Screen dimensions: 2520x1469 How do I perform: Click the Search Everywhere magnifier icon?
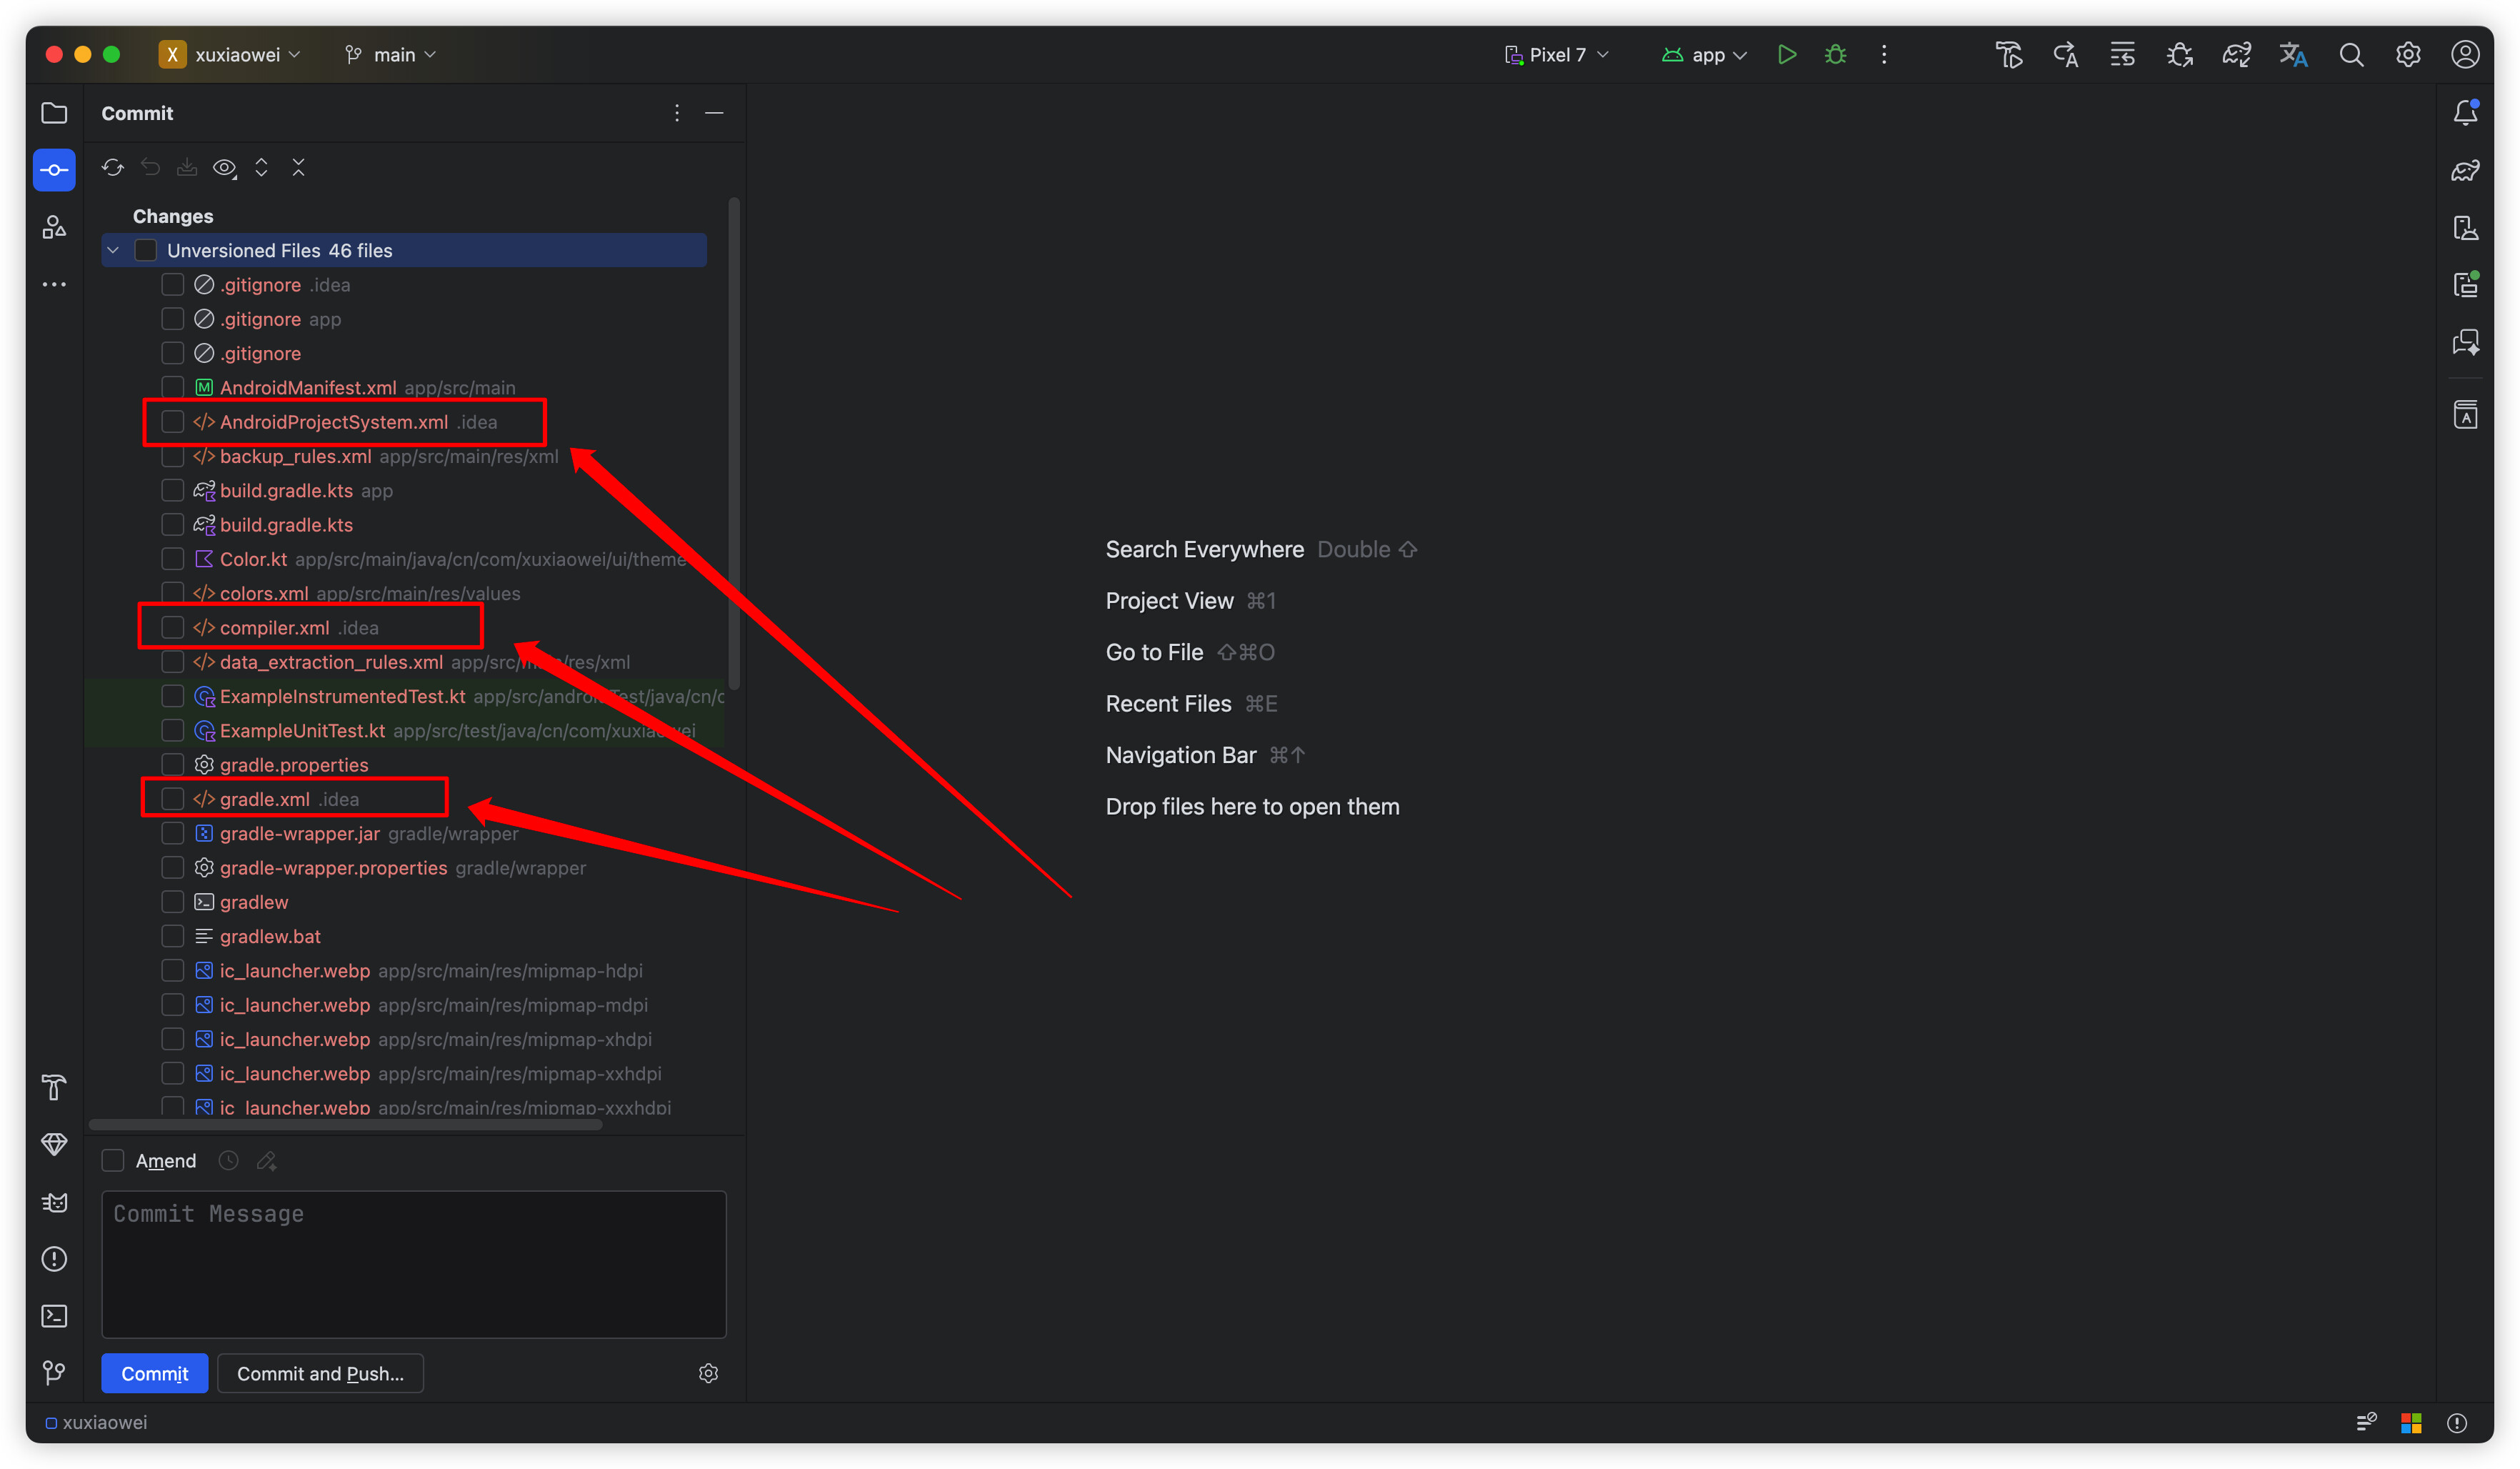pyautogui.click(x=2351, y=55)
